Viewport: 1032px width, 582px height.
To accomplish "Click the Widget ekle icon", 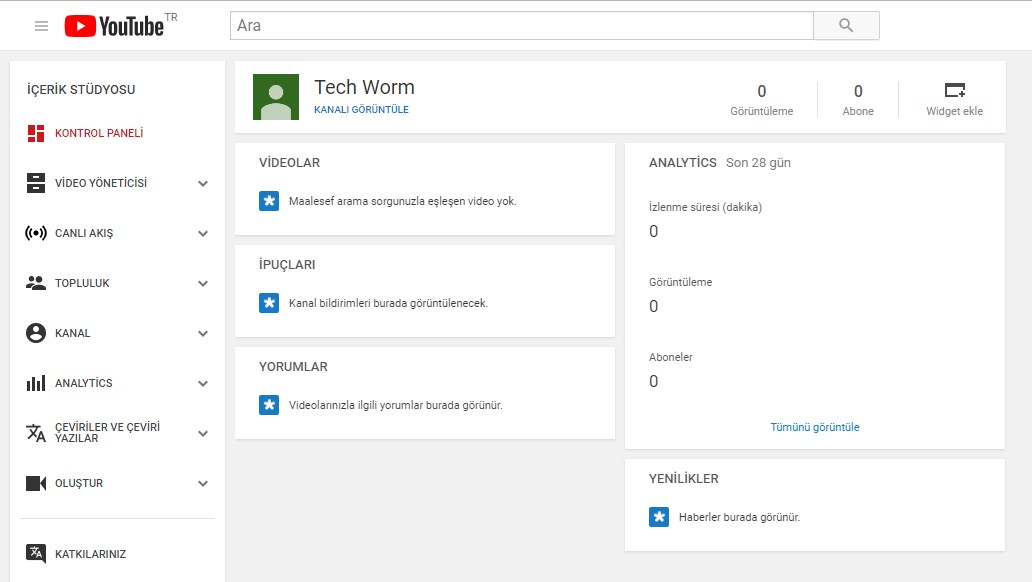I will (954, 90).
